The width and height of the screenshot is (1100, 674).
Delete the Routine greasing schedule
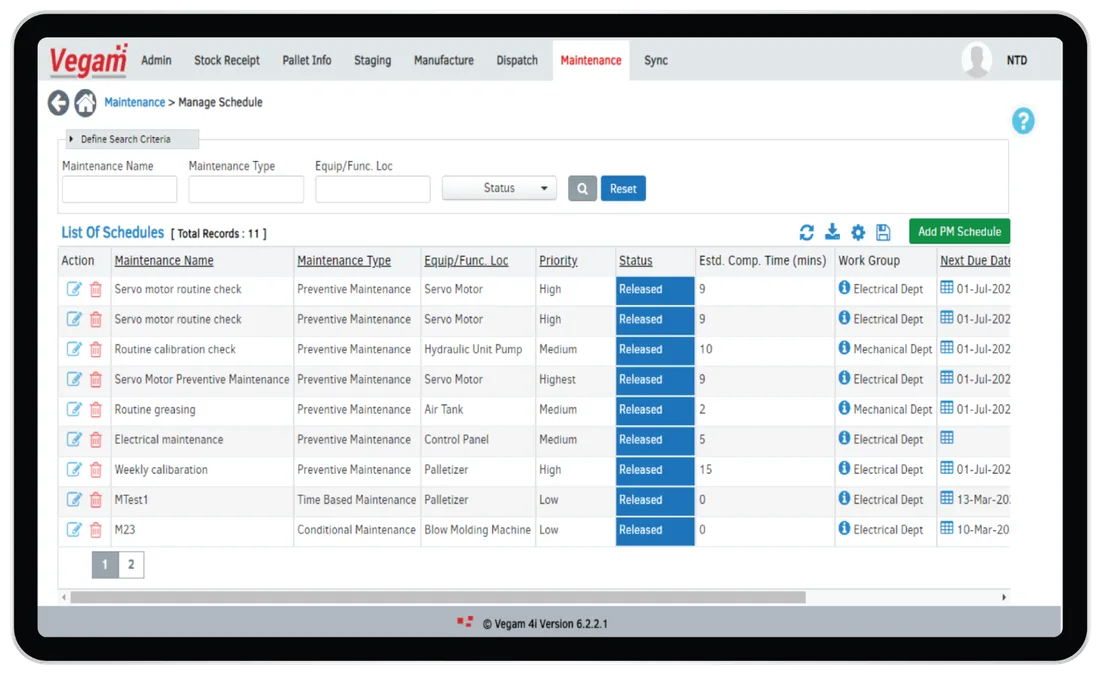coord(96,410)
